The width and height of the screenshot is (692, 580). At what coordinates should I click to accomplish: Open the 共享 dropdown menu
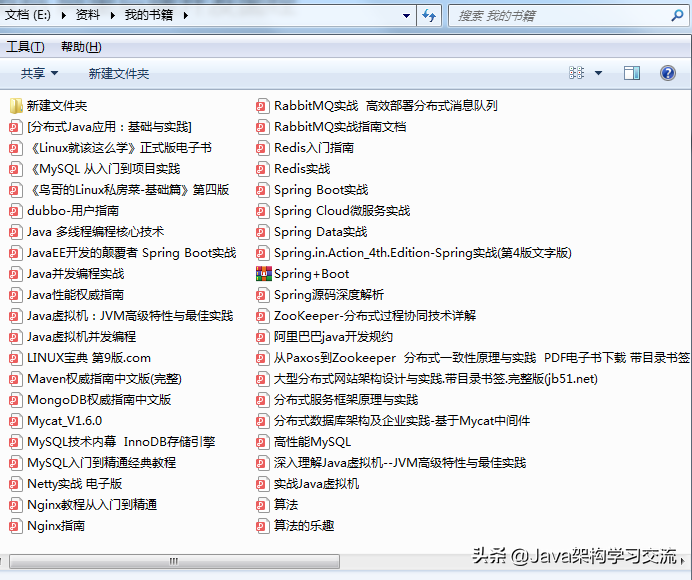coord(39,73)
